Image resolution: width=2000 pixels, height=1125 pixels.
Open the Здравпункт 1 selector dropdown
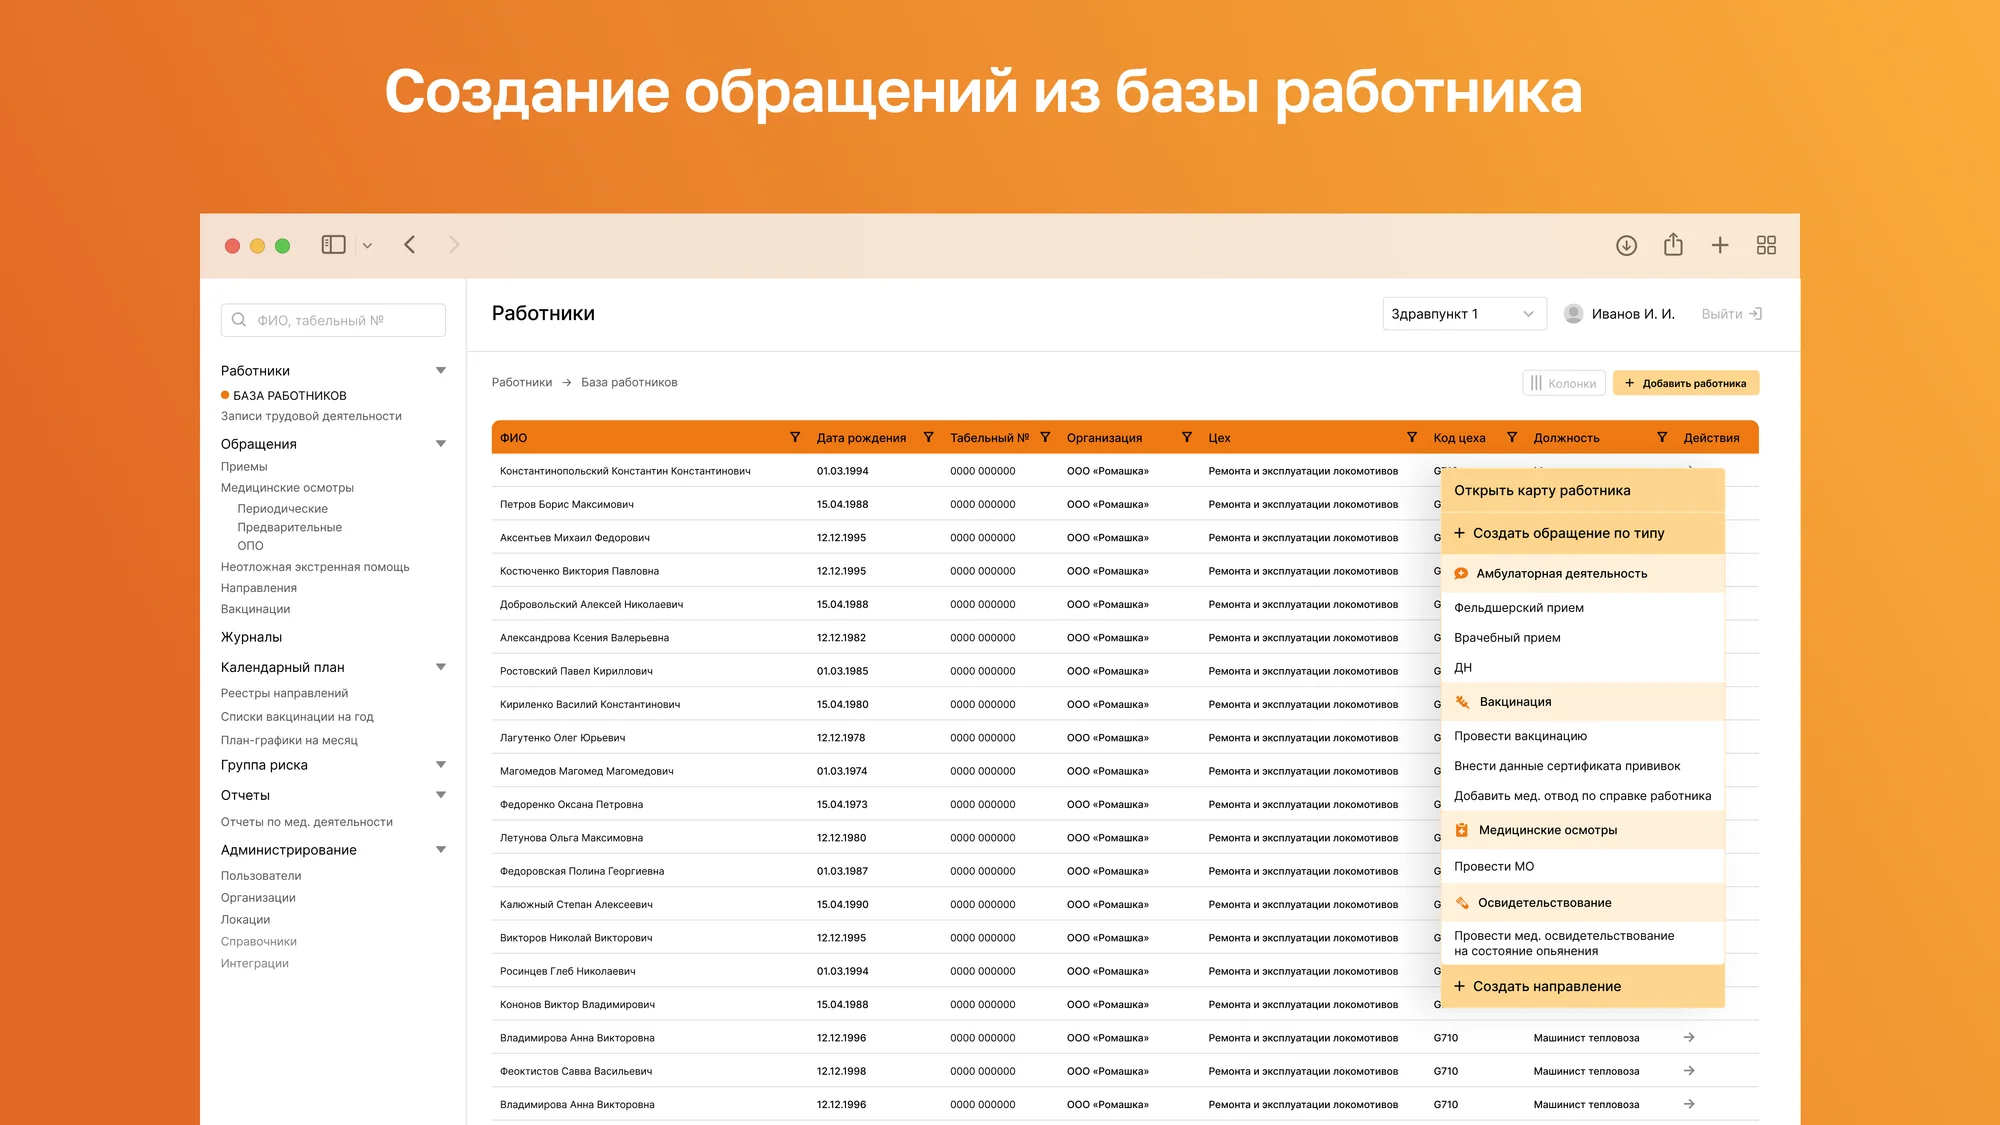(x=1463, y=313)
